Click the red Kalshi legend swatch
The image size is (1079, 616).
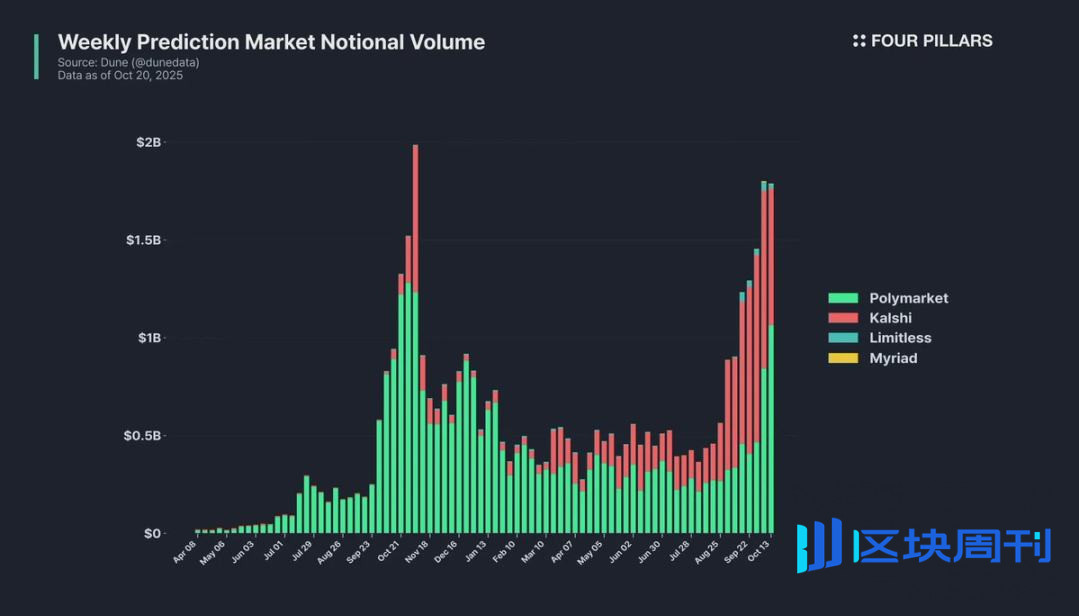pos(843,318)
